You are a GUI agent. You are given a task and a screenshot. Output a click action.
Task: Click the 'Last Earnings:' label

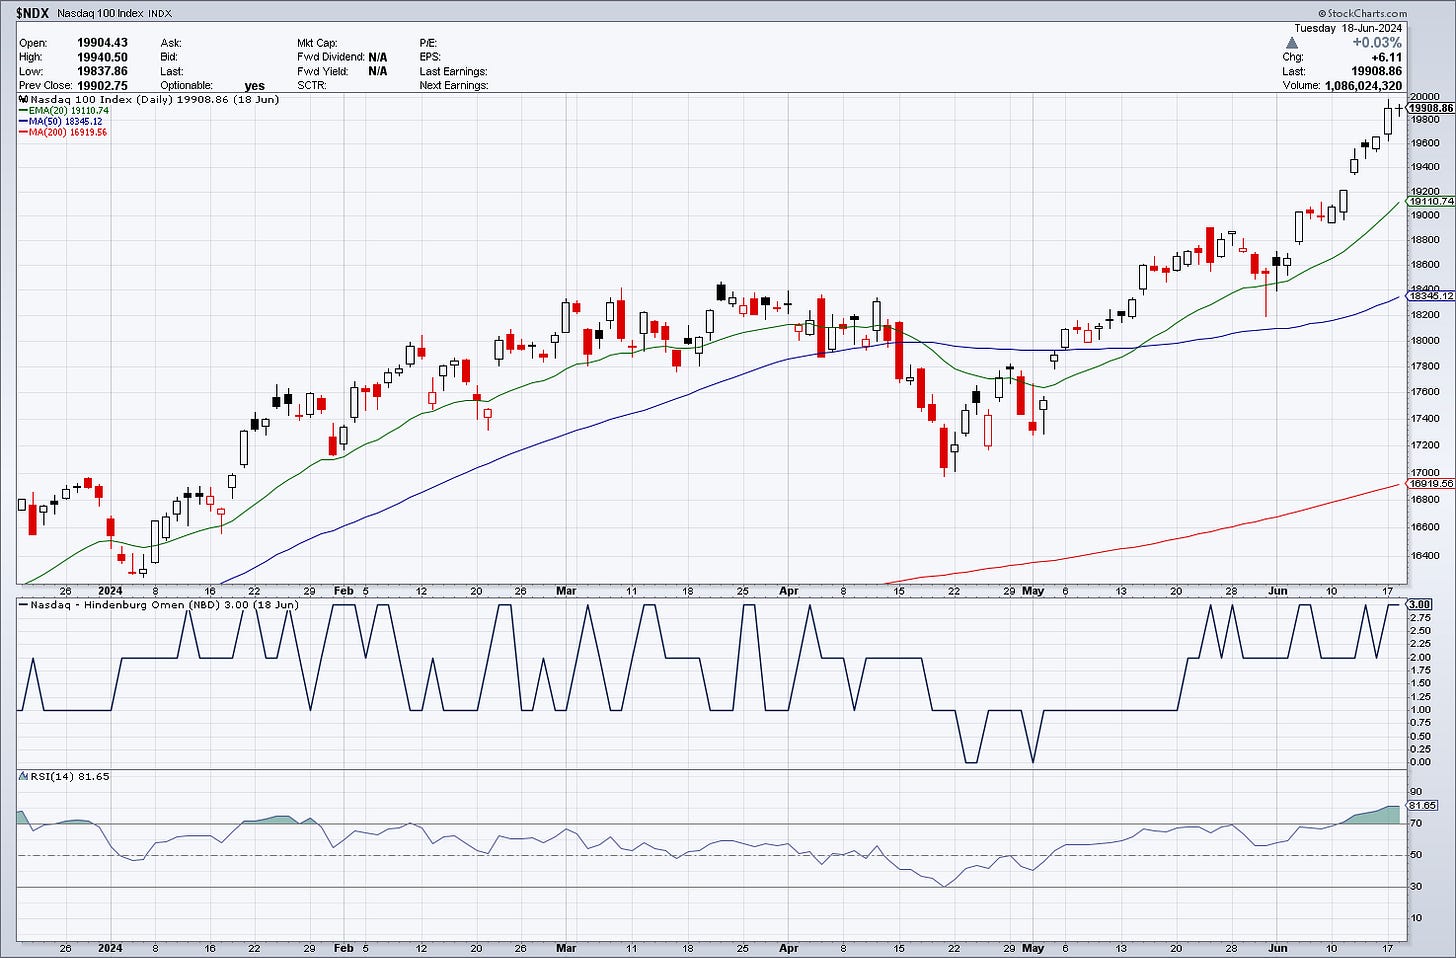(453, 71)
